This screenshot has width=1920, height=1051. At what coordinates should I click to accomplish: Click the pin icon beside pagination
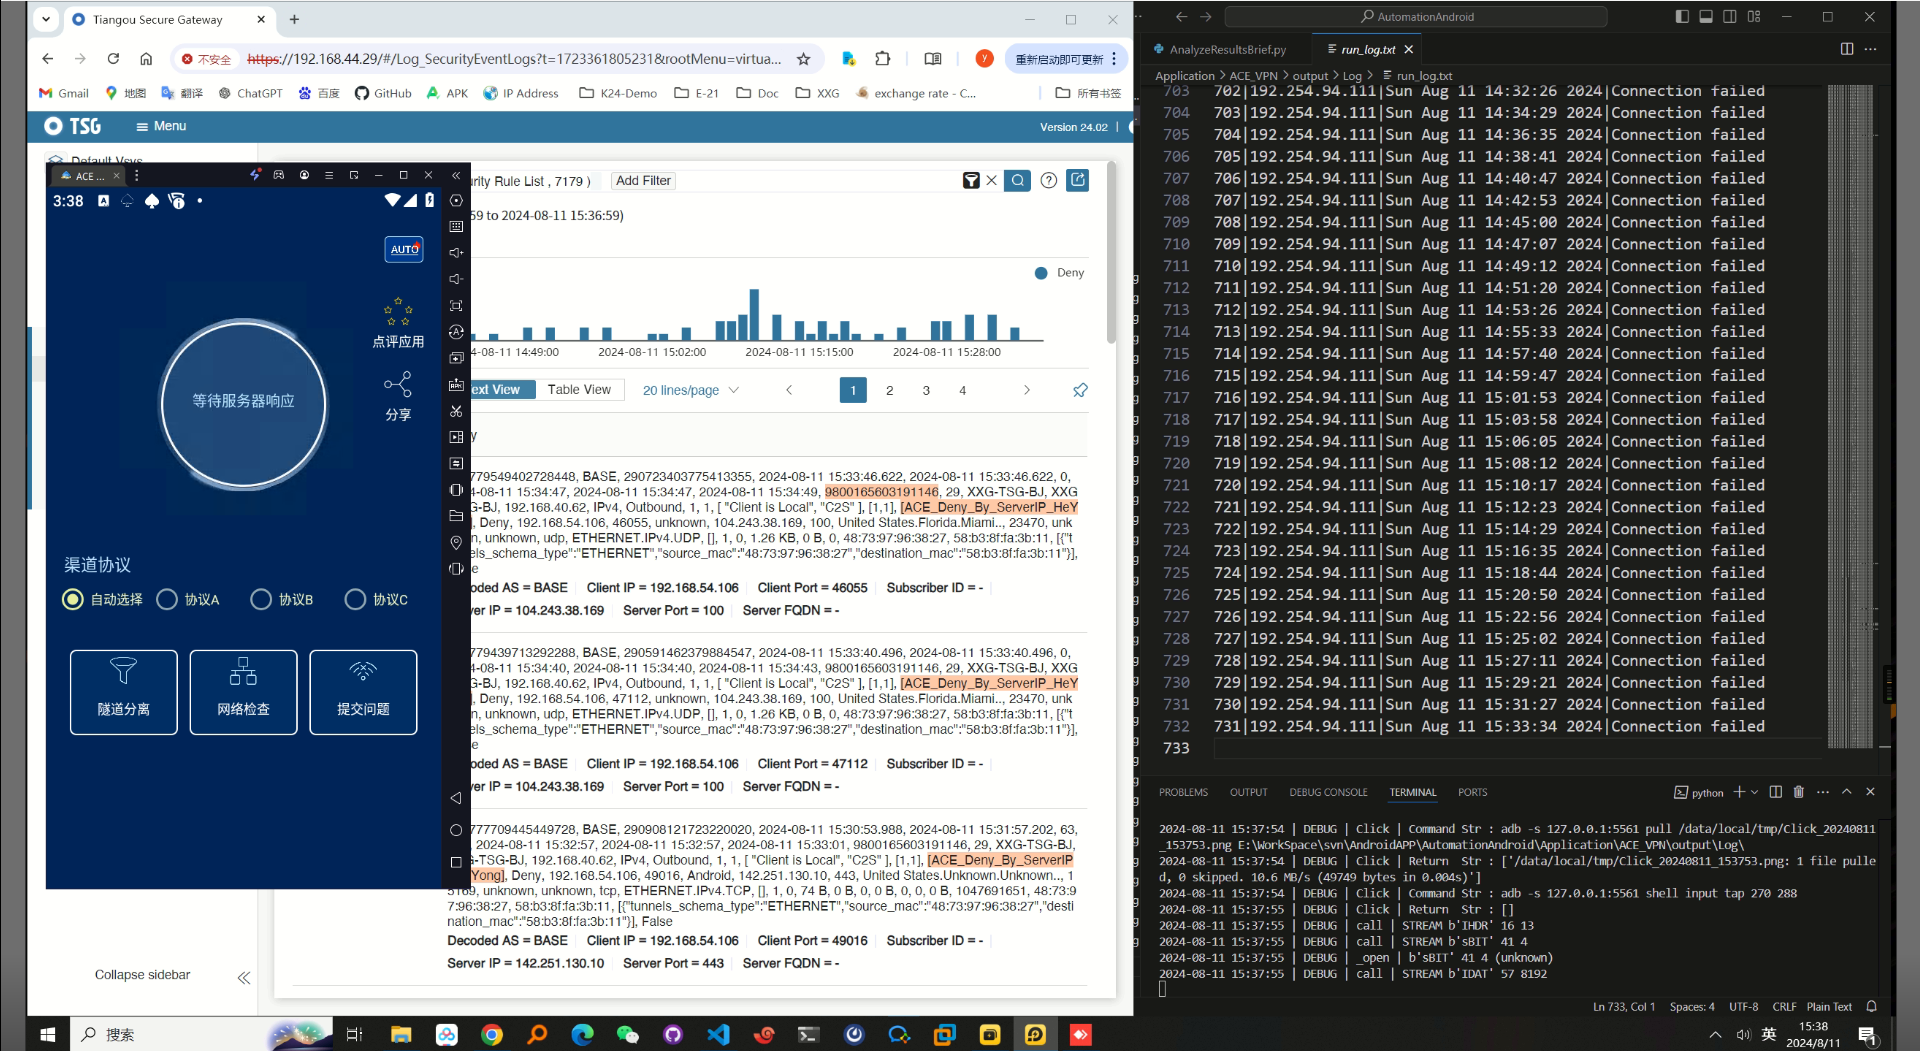coord(1080,390)
